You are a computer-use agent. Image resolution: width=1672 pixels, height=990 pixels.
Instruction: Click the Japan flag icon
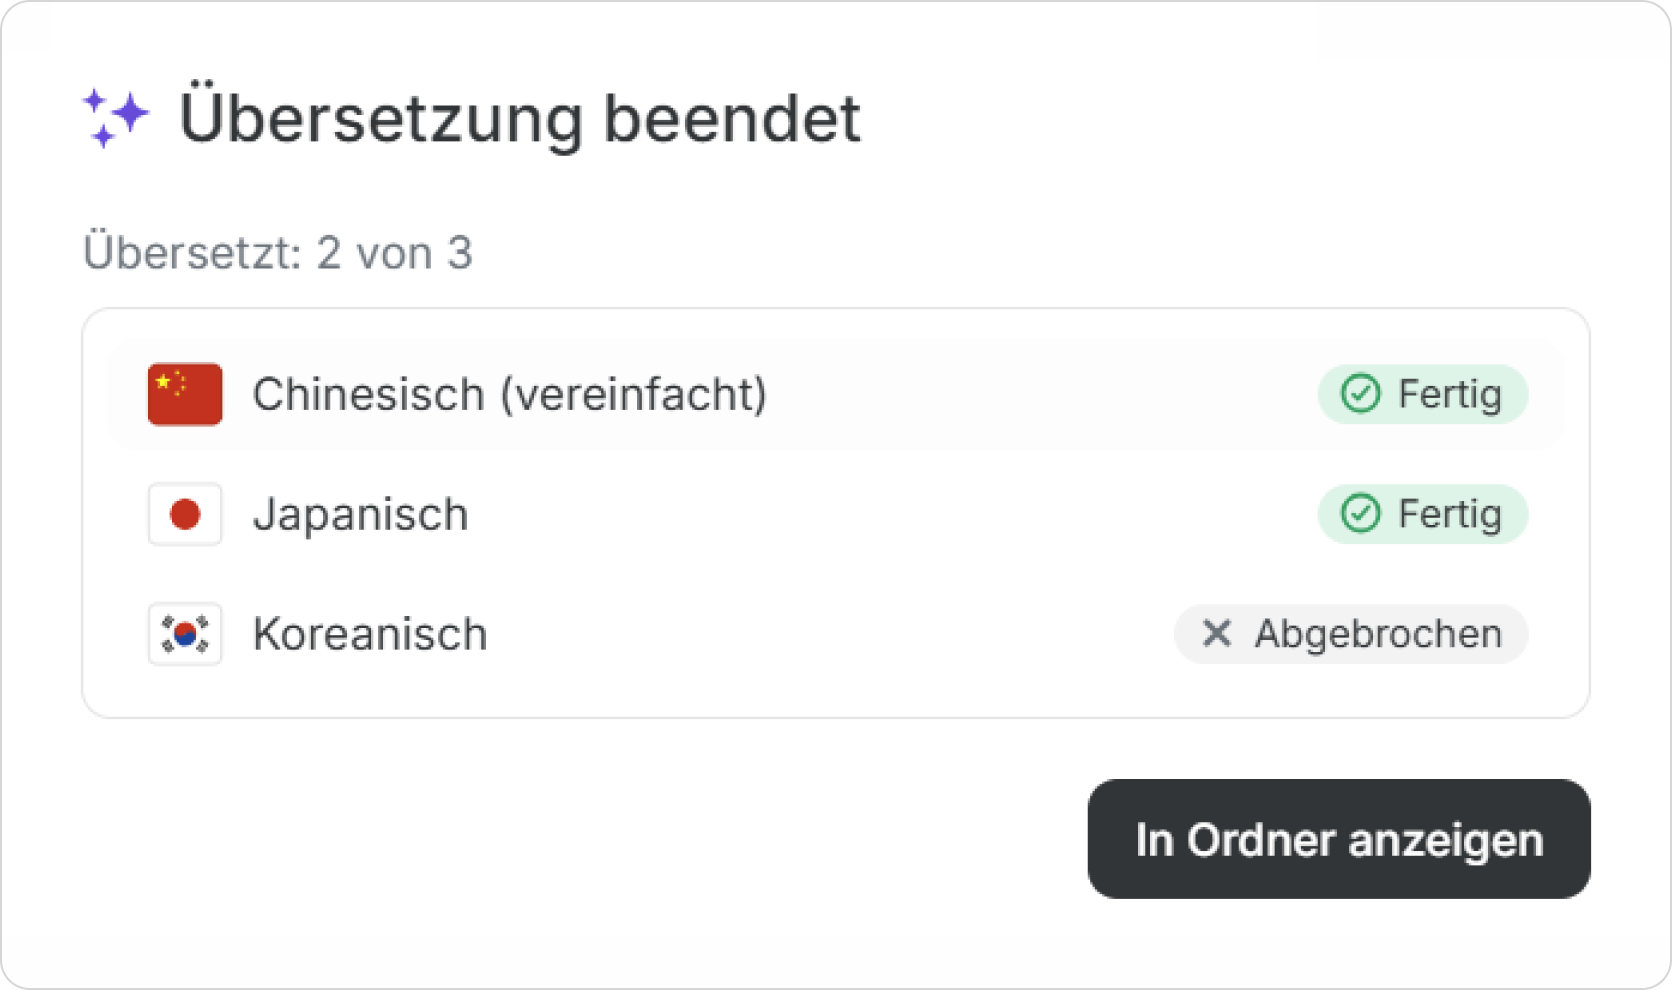185,514
